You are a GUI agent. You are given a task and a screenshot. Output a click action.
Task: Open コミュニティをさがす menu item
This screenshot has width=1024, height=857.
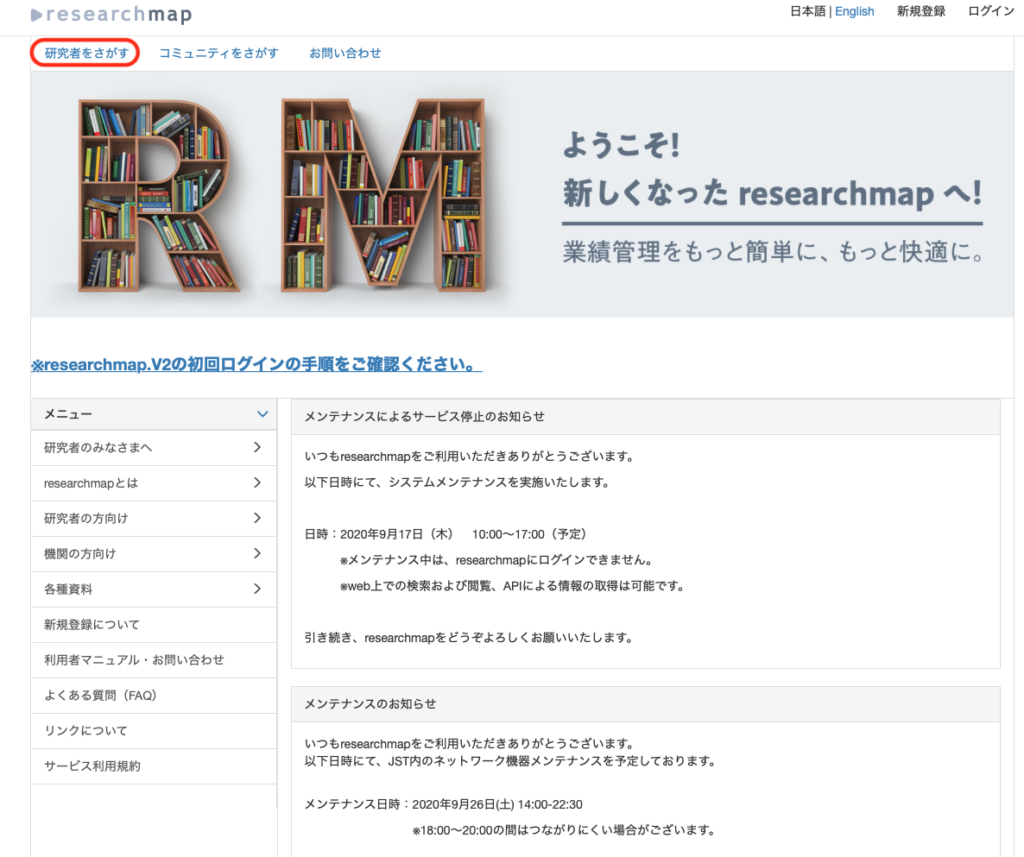[x=219, y=53]
